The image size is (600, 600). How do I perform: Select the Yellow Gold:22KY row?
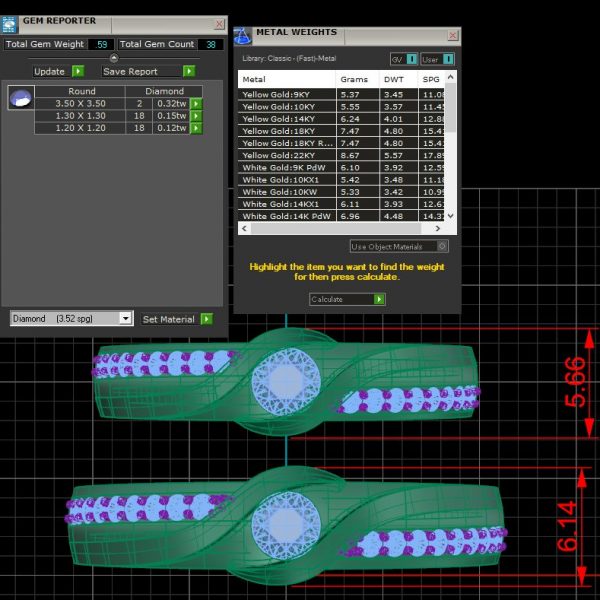[x=341, y=155]
